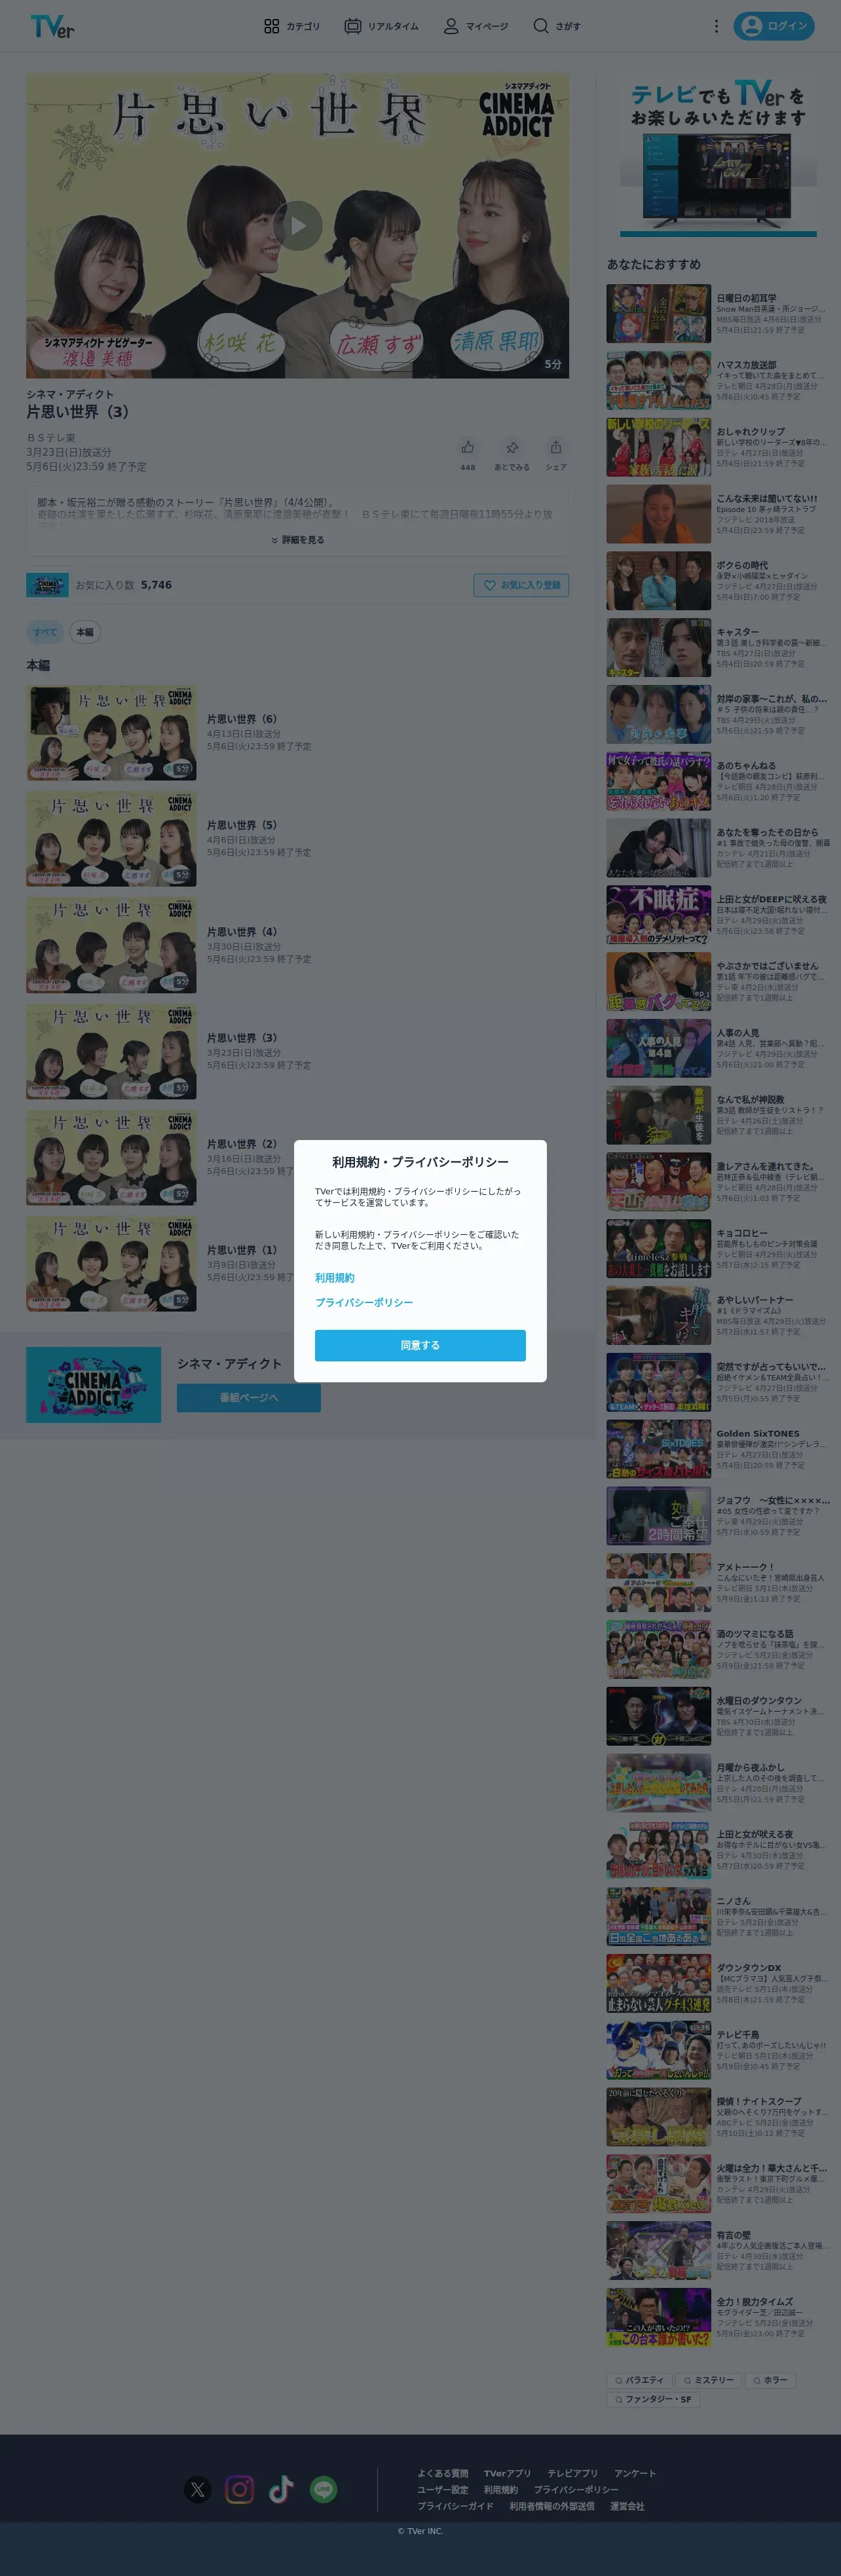Click the テレビアプリ footer link
Image resolution: width=841 pixels, height=2576 pixels.
click(572, 2473)
